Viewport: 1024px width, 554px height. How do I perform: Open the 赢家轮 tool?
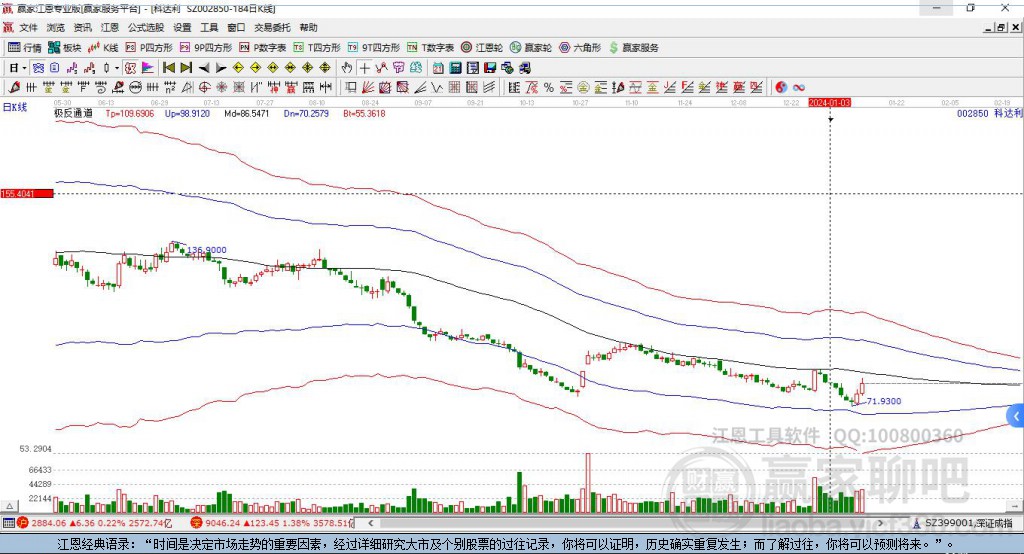pos(531,48)
